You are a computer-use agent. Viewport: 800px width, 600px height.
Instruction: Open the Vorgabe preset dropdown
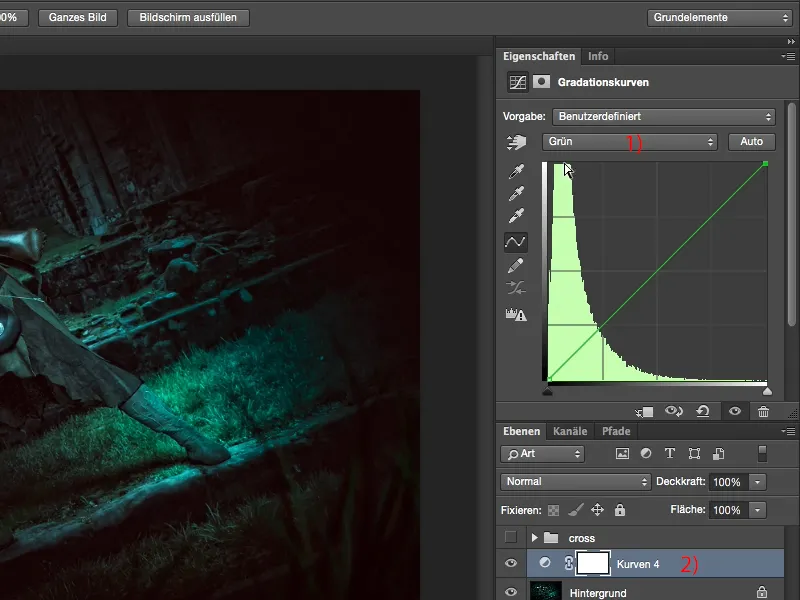(x=664, y=116)
